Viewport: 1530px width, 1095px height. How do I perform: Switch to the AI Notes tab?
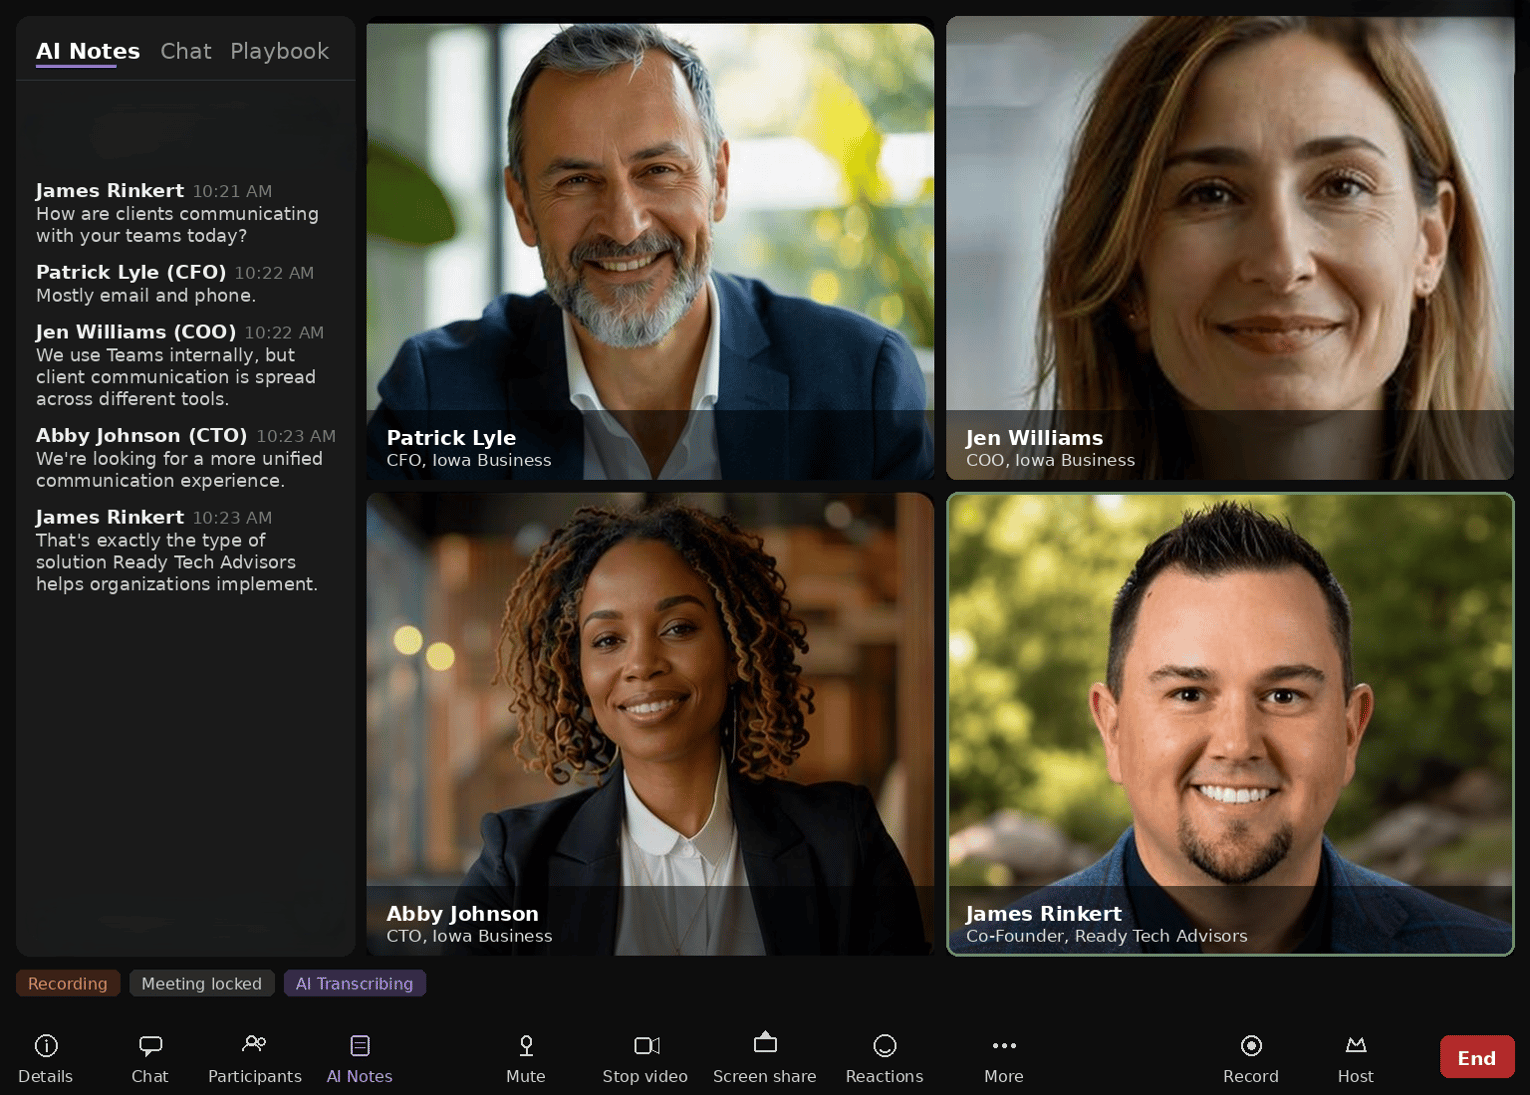click(x=88, y=51)
